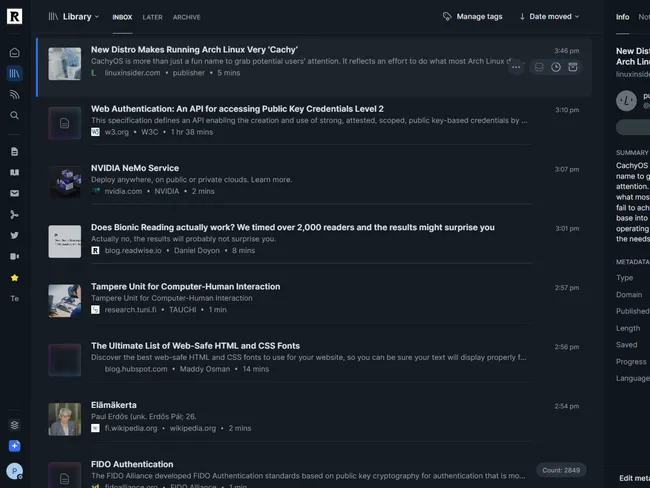This screenshot has height=488, width=650.
Task: Expand the Library dropdown
Action: click(81, 17)
